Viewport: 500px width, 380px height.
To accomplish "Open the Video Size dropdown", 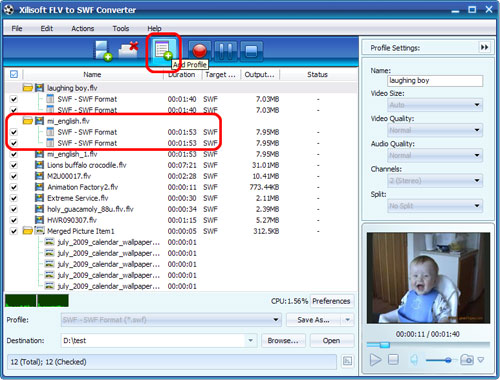I will click(435, 105).
